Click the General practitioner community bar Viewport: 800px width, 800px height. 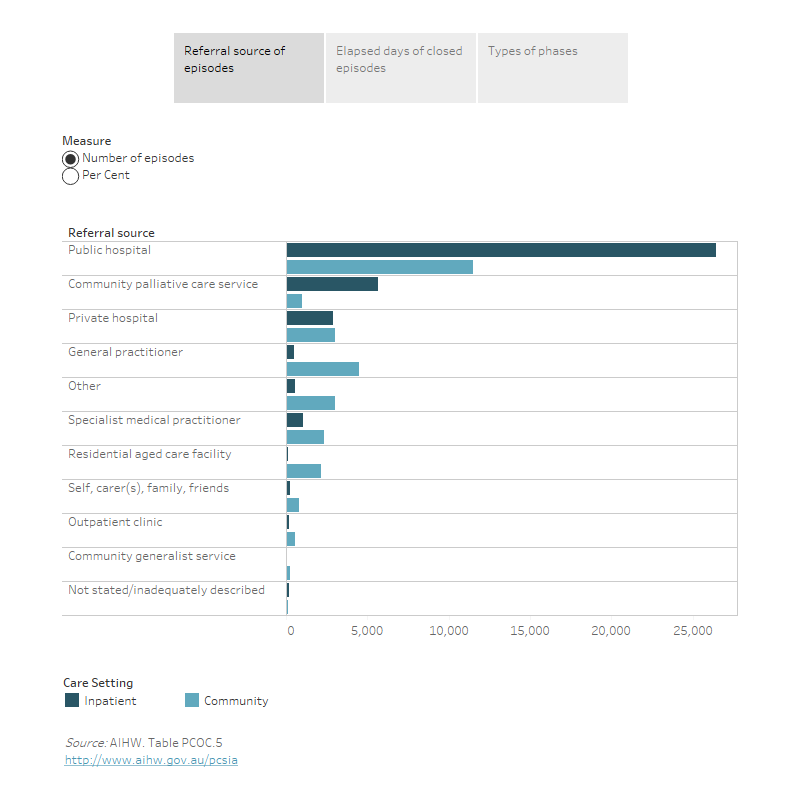tap(322, 369)
